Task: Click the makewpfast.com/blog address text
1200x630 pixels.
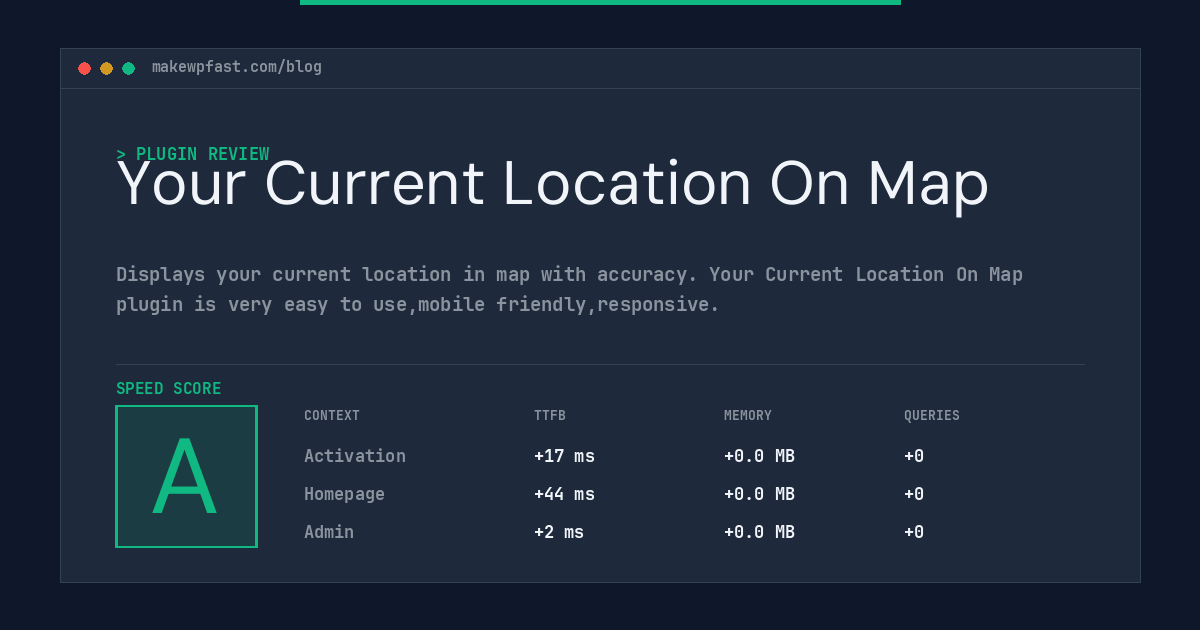Action: [x=237, y=67]
